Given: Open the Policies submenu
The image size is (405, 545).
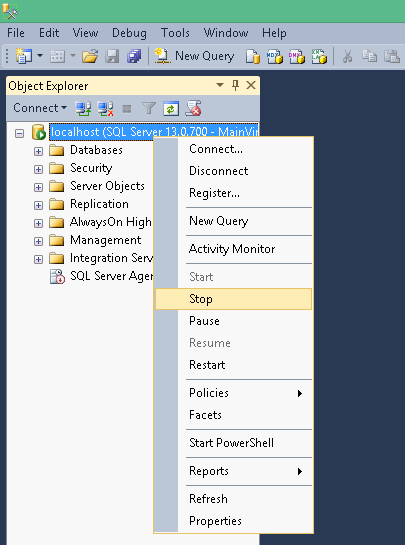Looking at the screenshot, I should click(233, 393).
